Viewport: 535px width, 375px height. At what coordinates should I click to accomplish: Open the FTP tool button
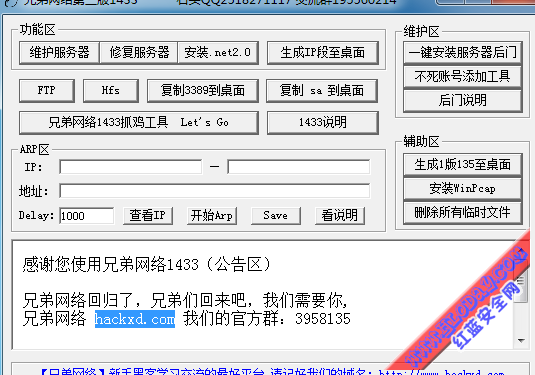coord(47,91)
